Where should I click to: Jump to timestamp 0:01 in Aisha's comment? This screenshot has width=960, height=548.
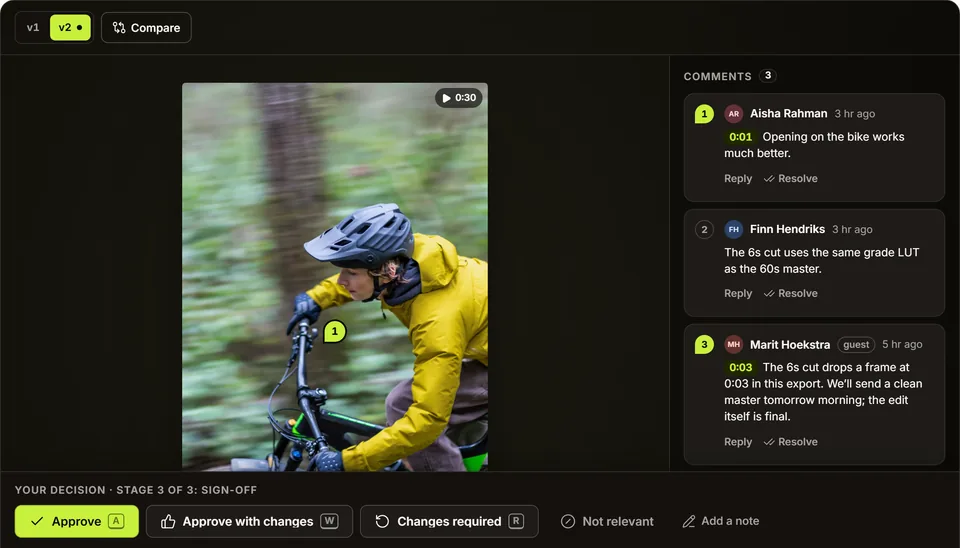740,137
